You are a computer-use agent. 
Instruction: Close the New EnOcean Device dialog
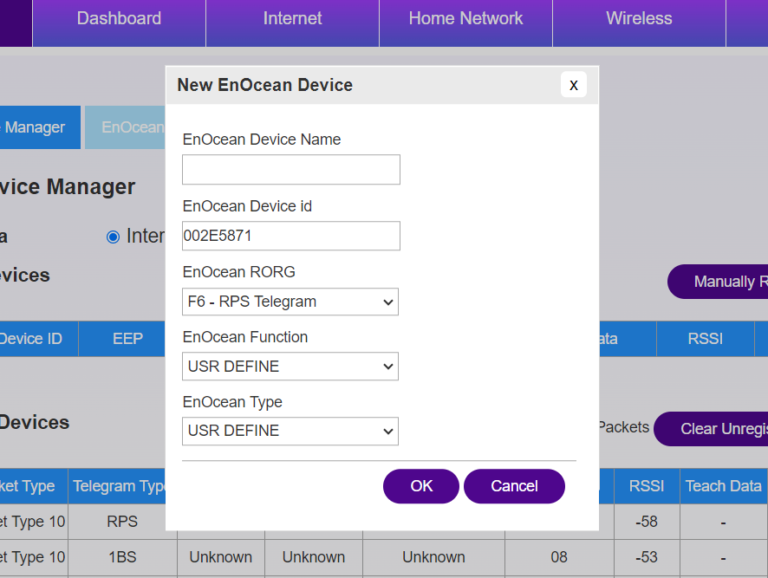tap(573, 85)
